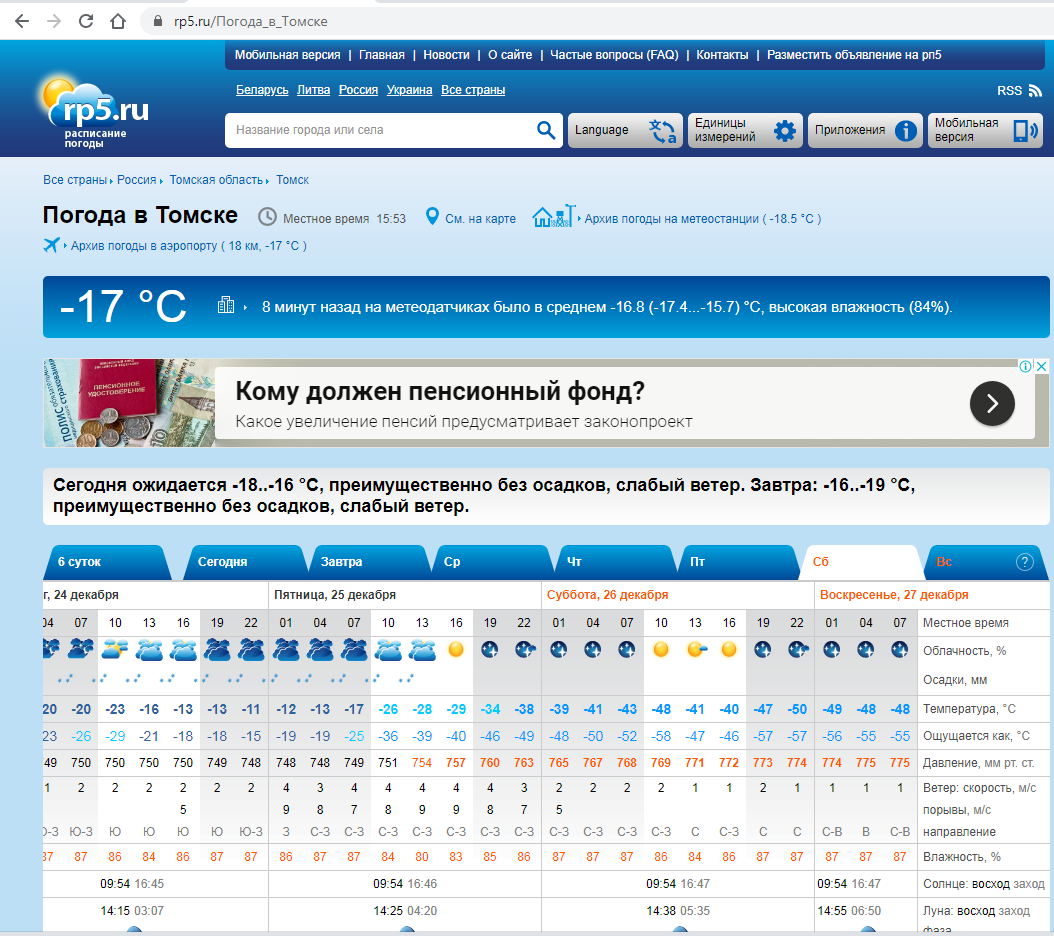Open the RSS feed icon
This screenshot has height=936, width=1054.
(1035, 91)
